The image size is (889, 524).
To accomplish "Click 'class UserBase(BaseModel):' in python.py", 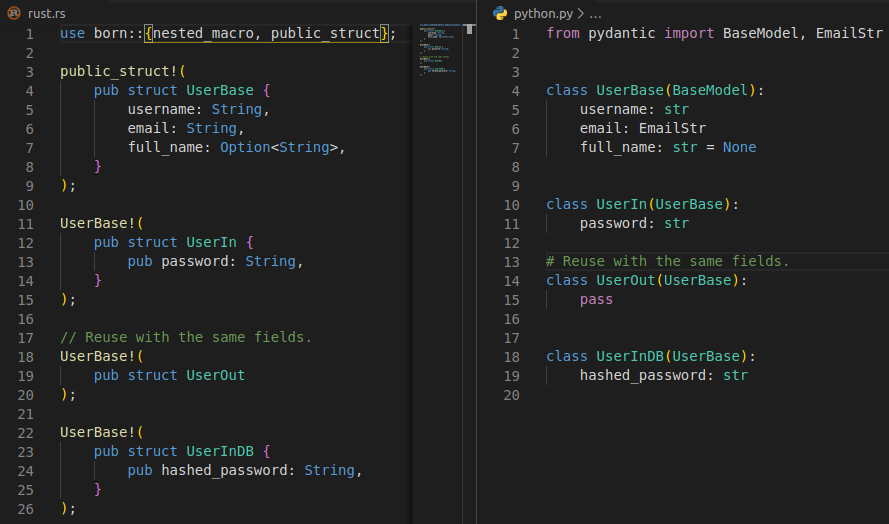I will coord(655,91).
